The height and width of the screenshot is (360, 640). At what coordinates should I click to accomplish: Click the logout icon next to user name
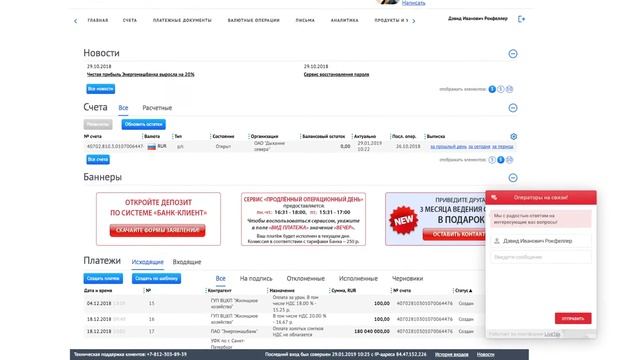(x=521, y=19)
